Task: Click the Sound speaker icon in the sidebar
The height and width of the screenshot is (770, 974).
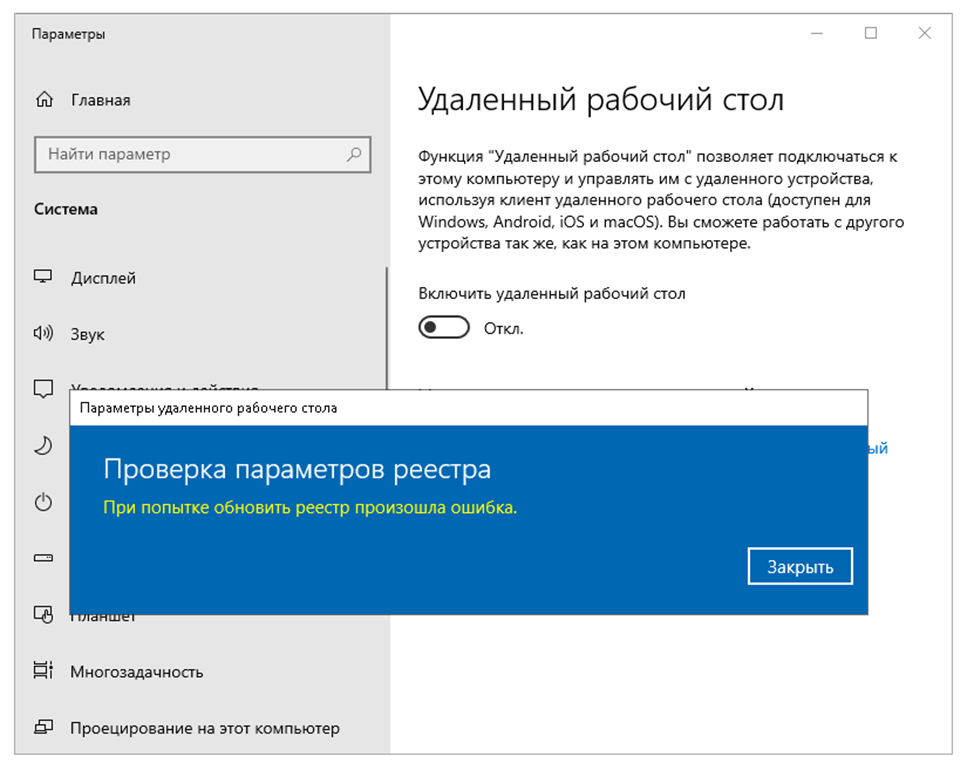Action: pyautogui.click(x=43, y=334)
